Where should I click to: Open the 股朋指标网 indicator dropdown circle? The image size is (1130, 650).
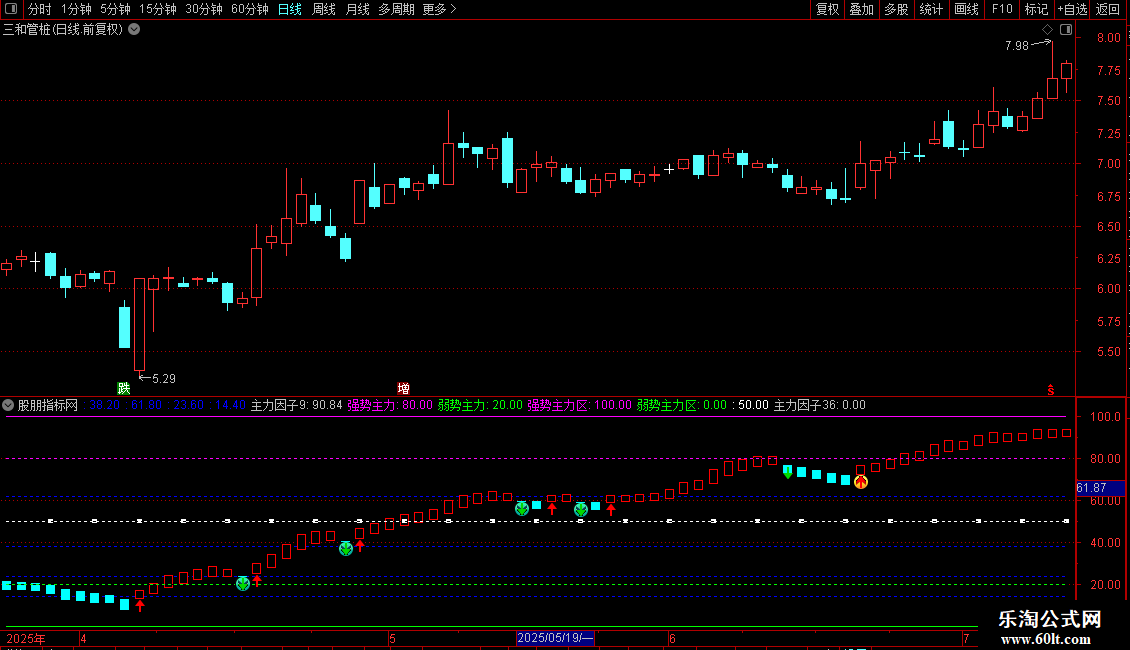pyautogui.click(x=8, y=405)
